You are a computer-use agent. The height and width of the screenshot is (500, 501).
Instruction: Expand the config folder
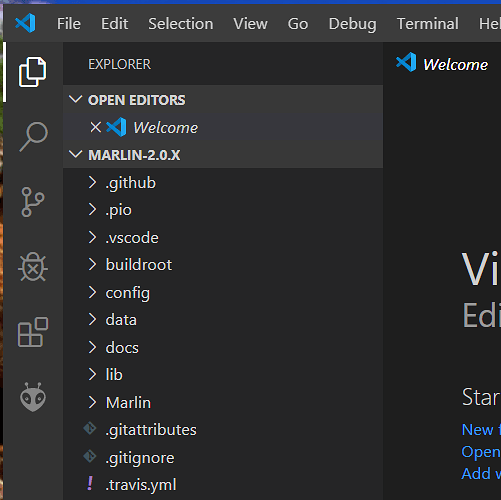[x=92, y=292]
